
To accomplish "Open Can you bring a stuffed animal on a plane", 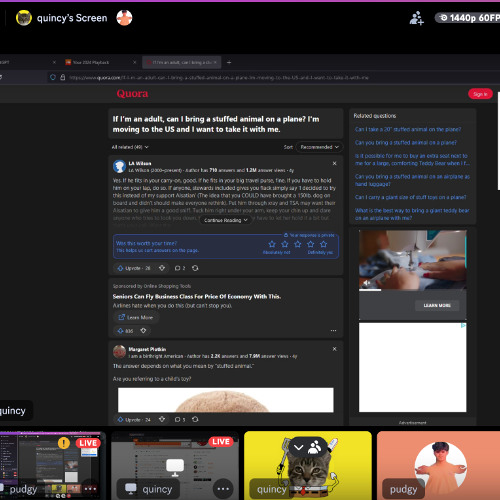I will pos(406,143).
